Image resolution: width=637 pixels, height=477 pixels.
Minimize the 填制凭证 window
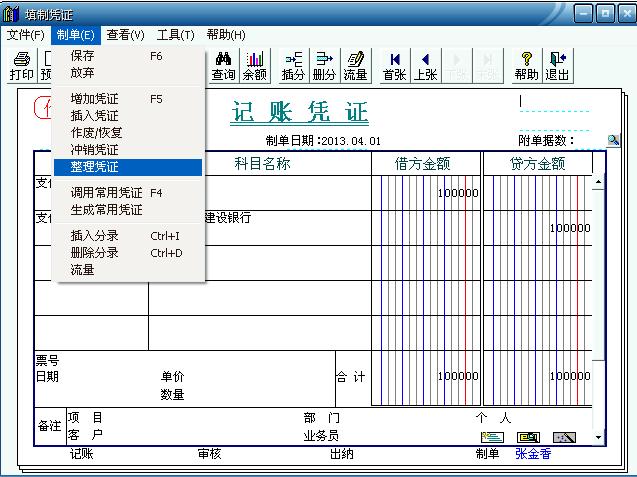pyautogui.click(x=584, y=14)
